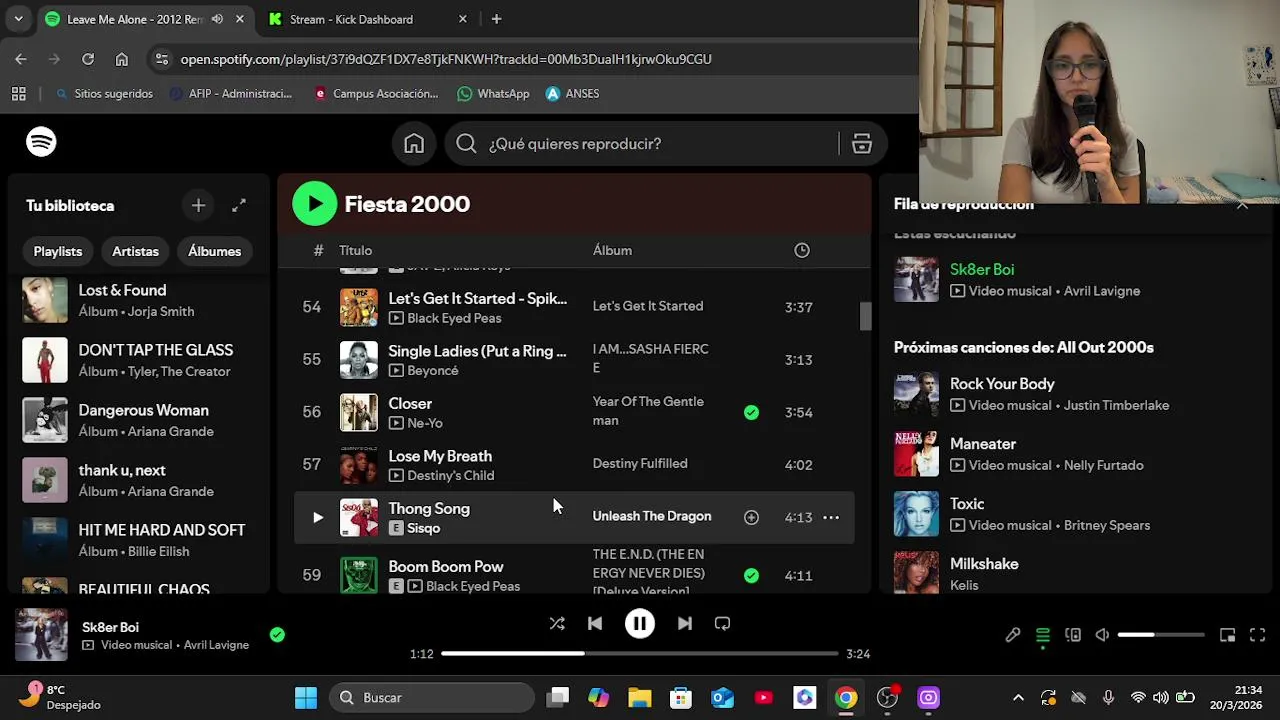The height and width of the screenshot is (720, 1280).
Task: Skip to previous track
Action: [595, 623]
